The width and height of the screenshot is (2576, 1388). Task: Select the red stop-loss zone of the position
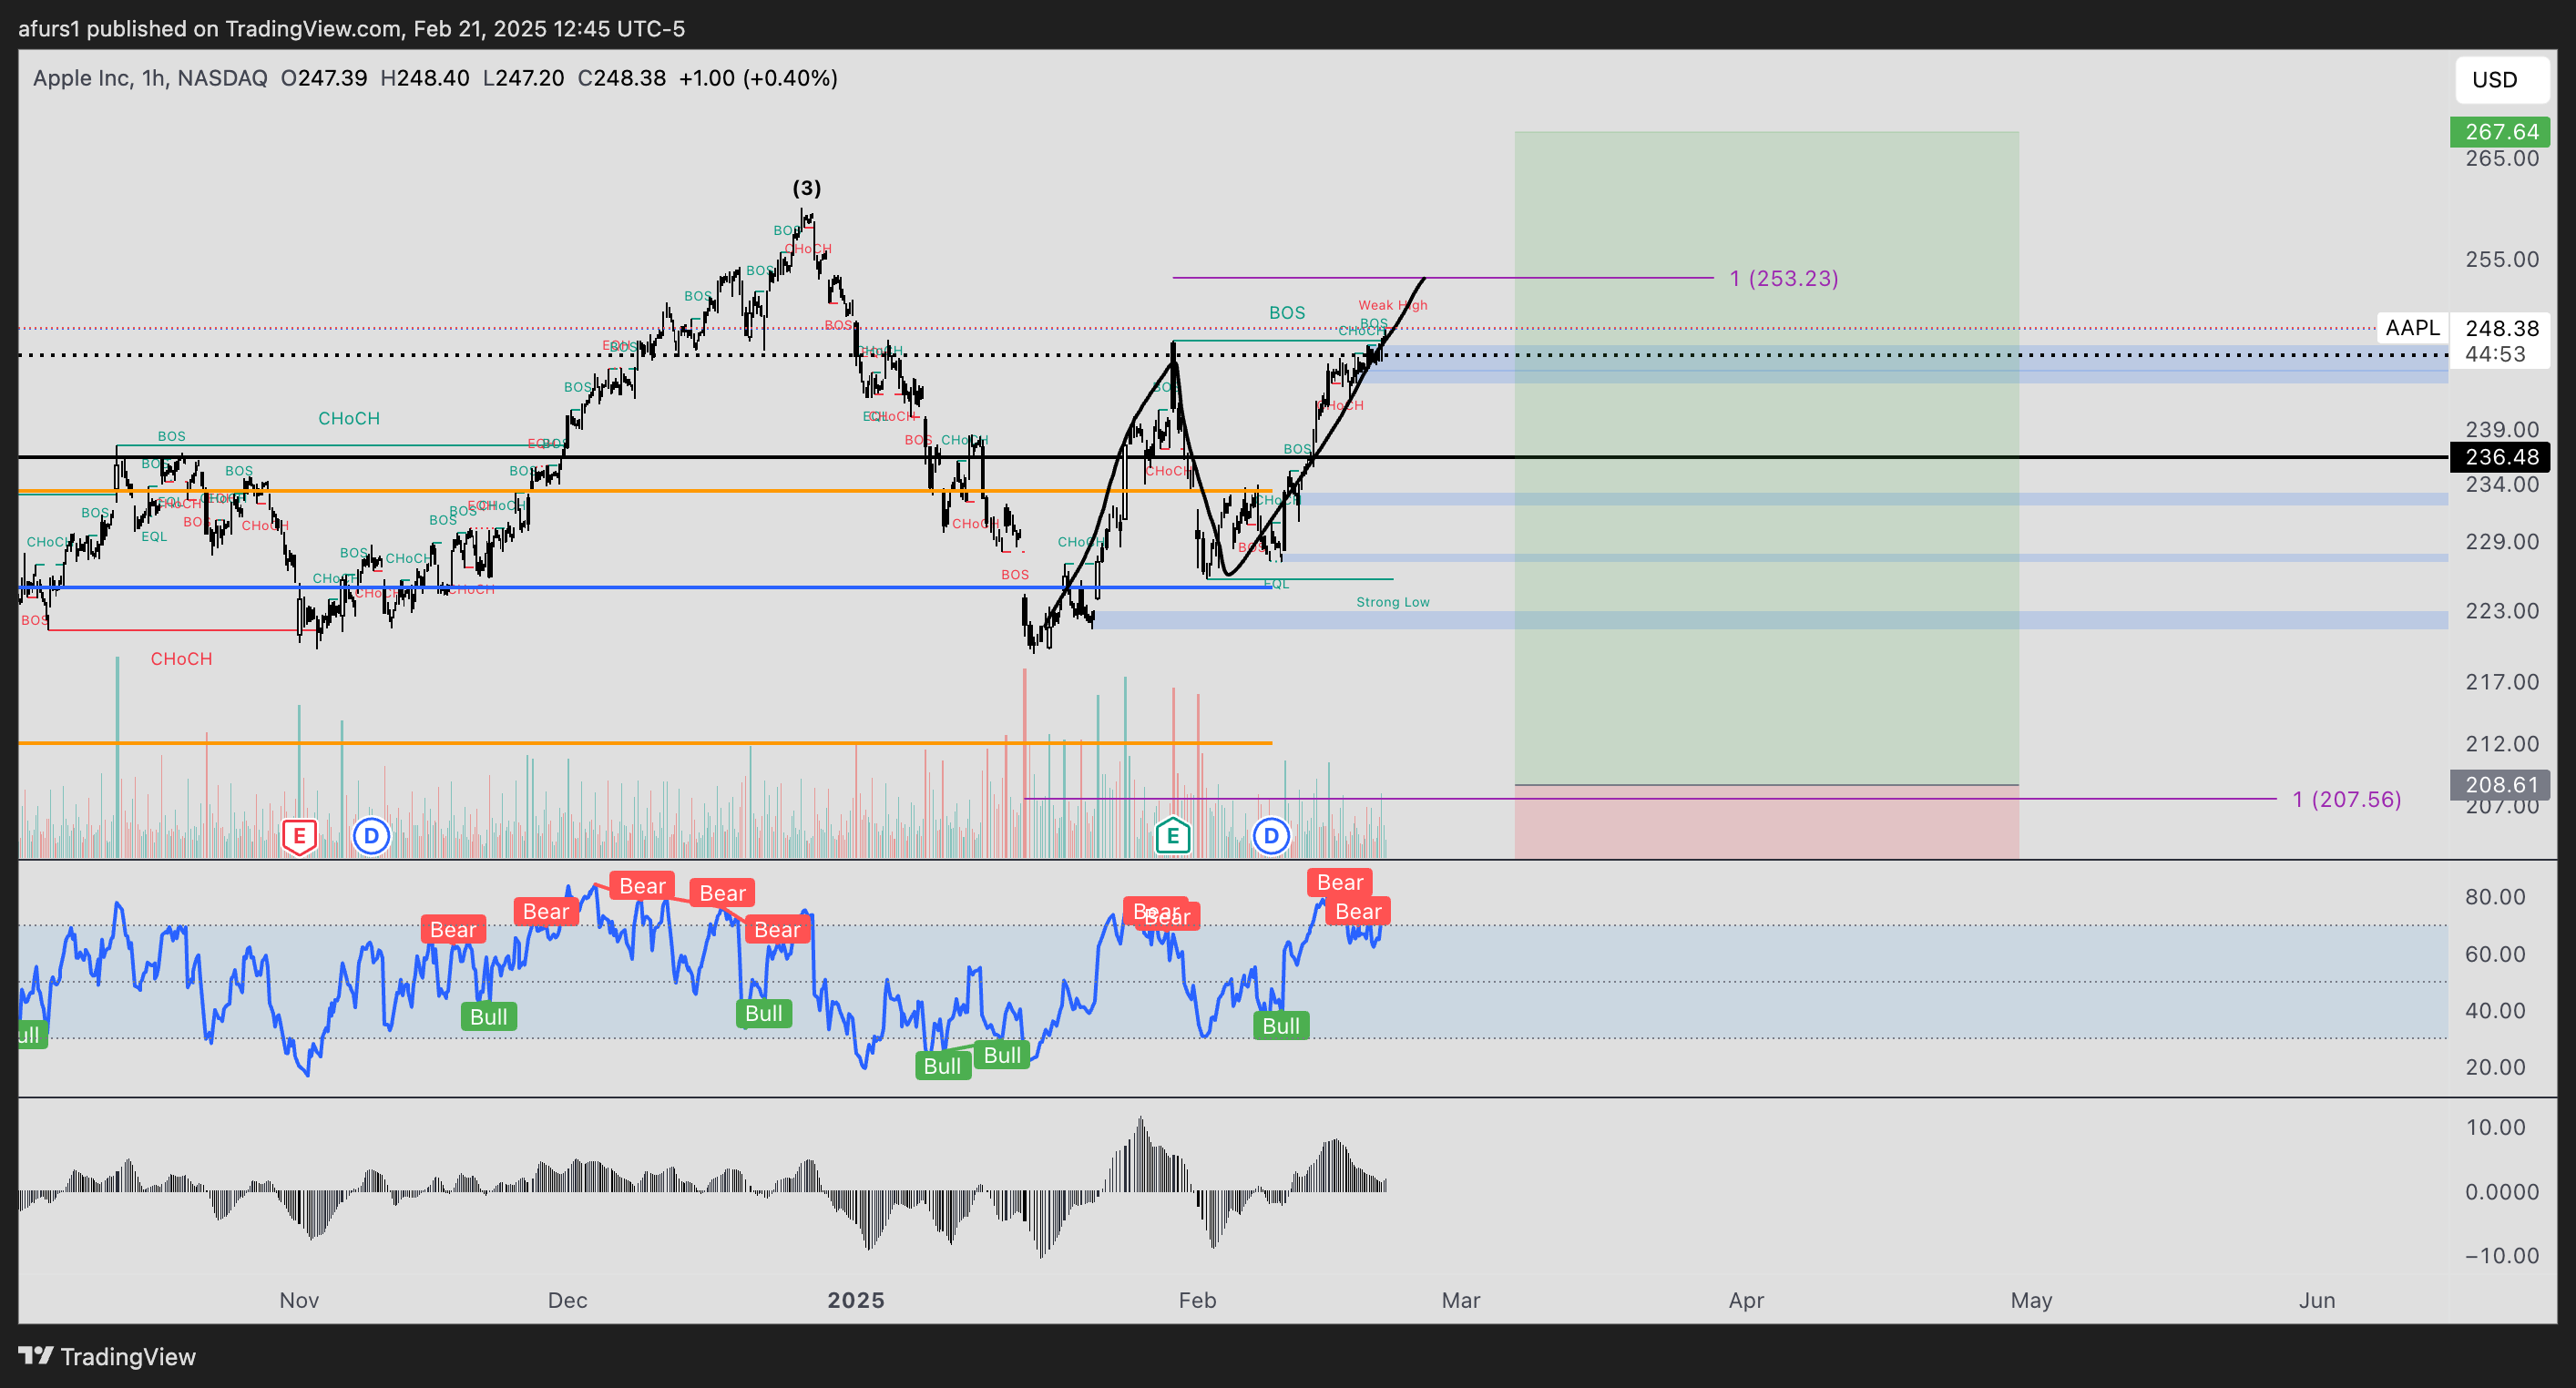pyautogui.click(x=1766, y=822)
